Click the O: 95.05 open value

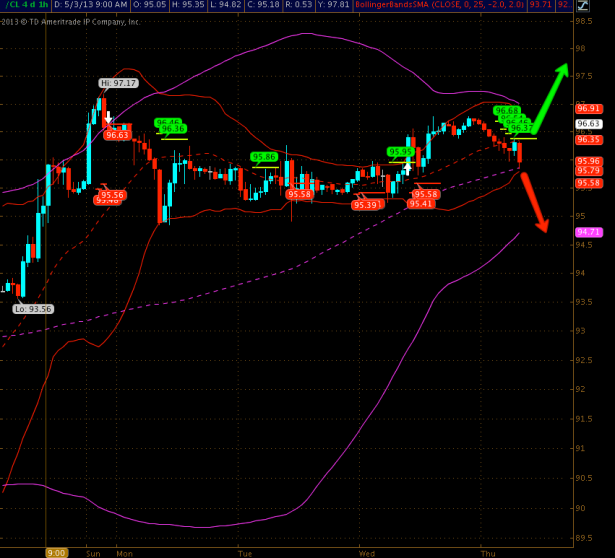click(x=149, y=5)
